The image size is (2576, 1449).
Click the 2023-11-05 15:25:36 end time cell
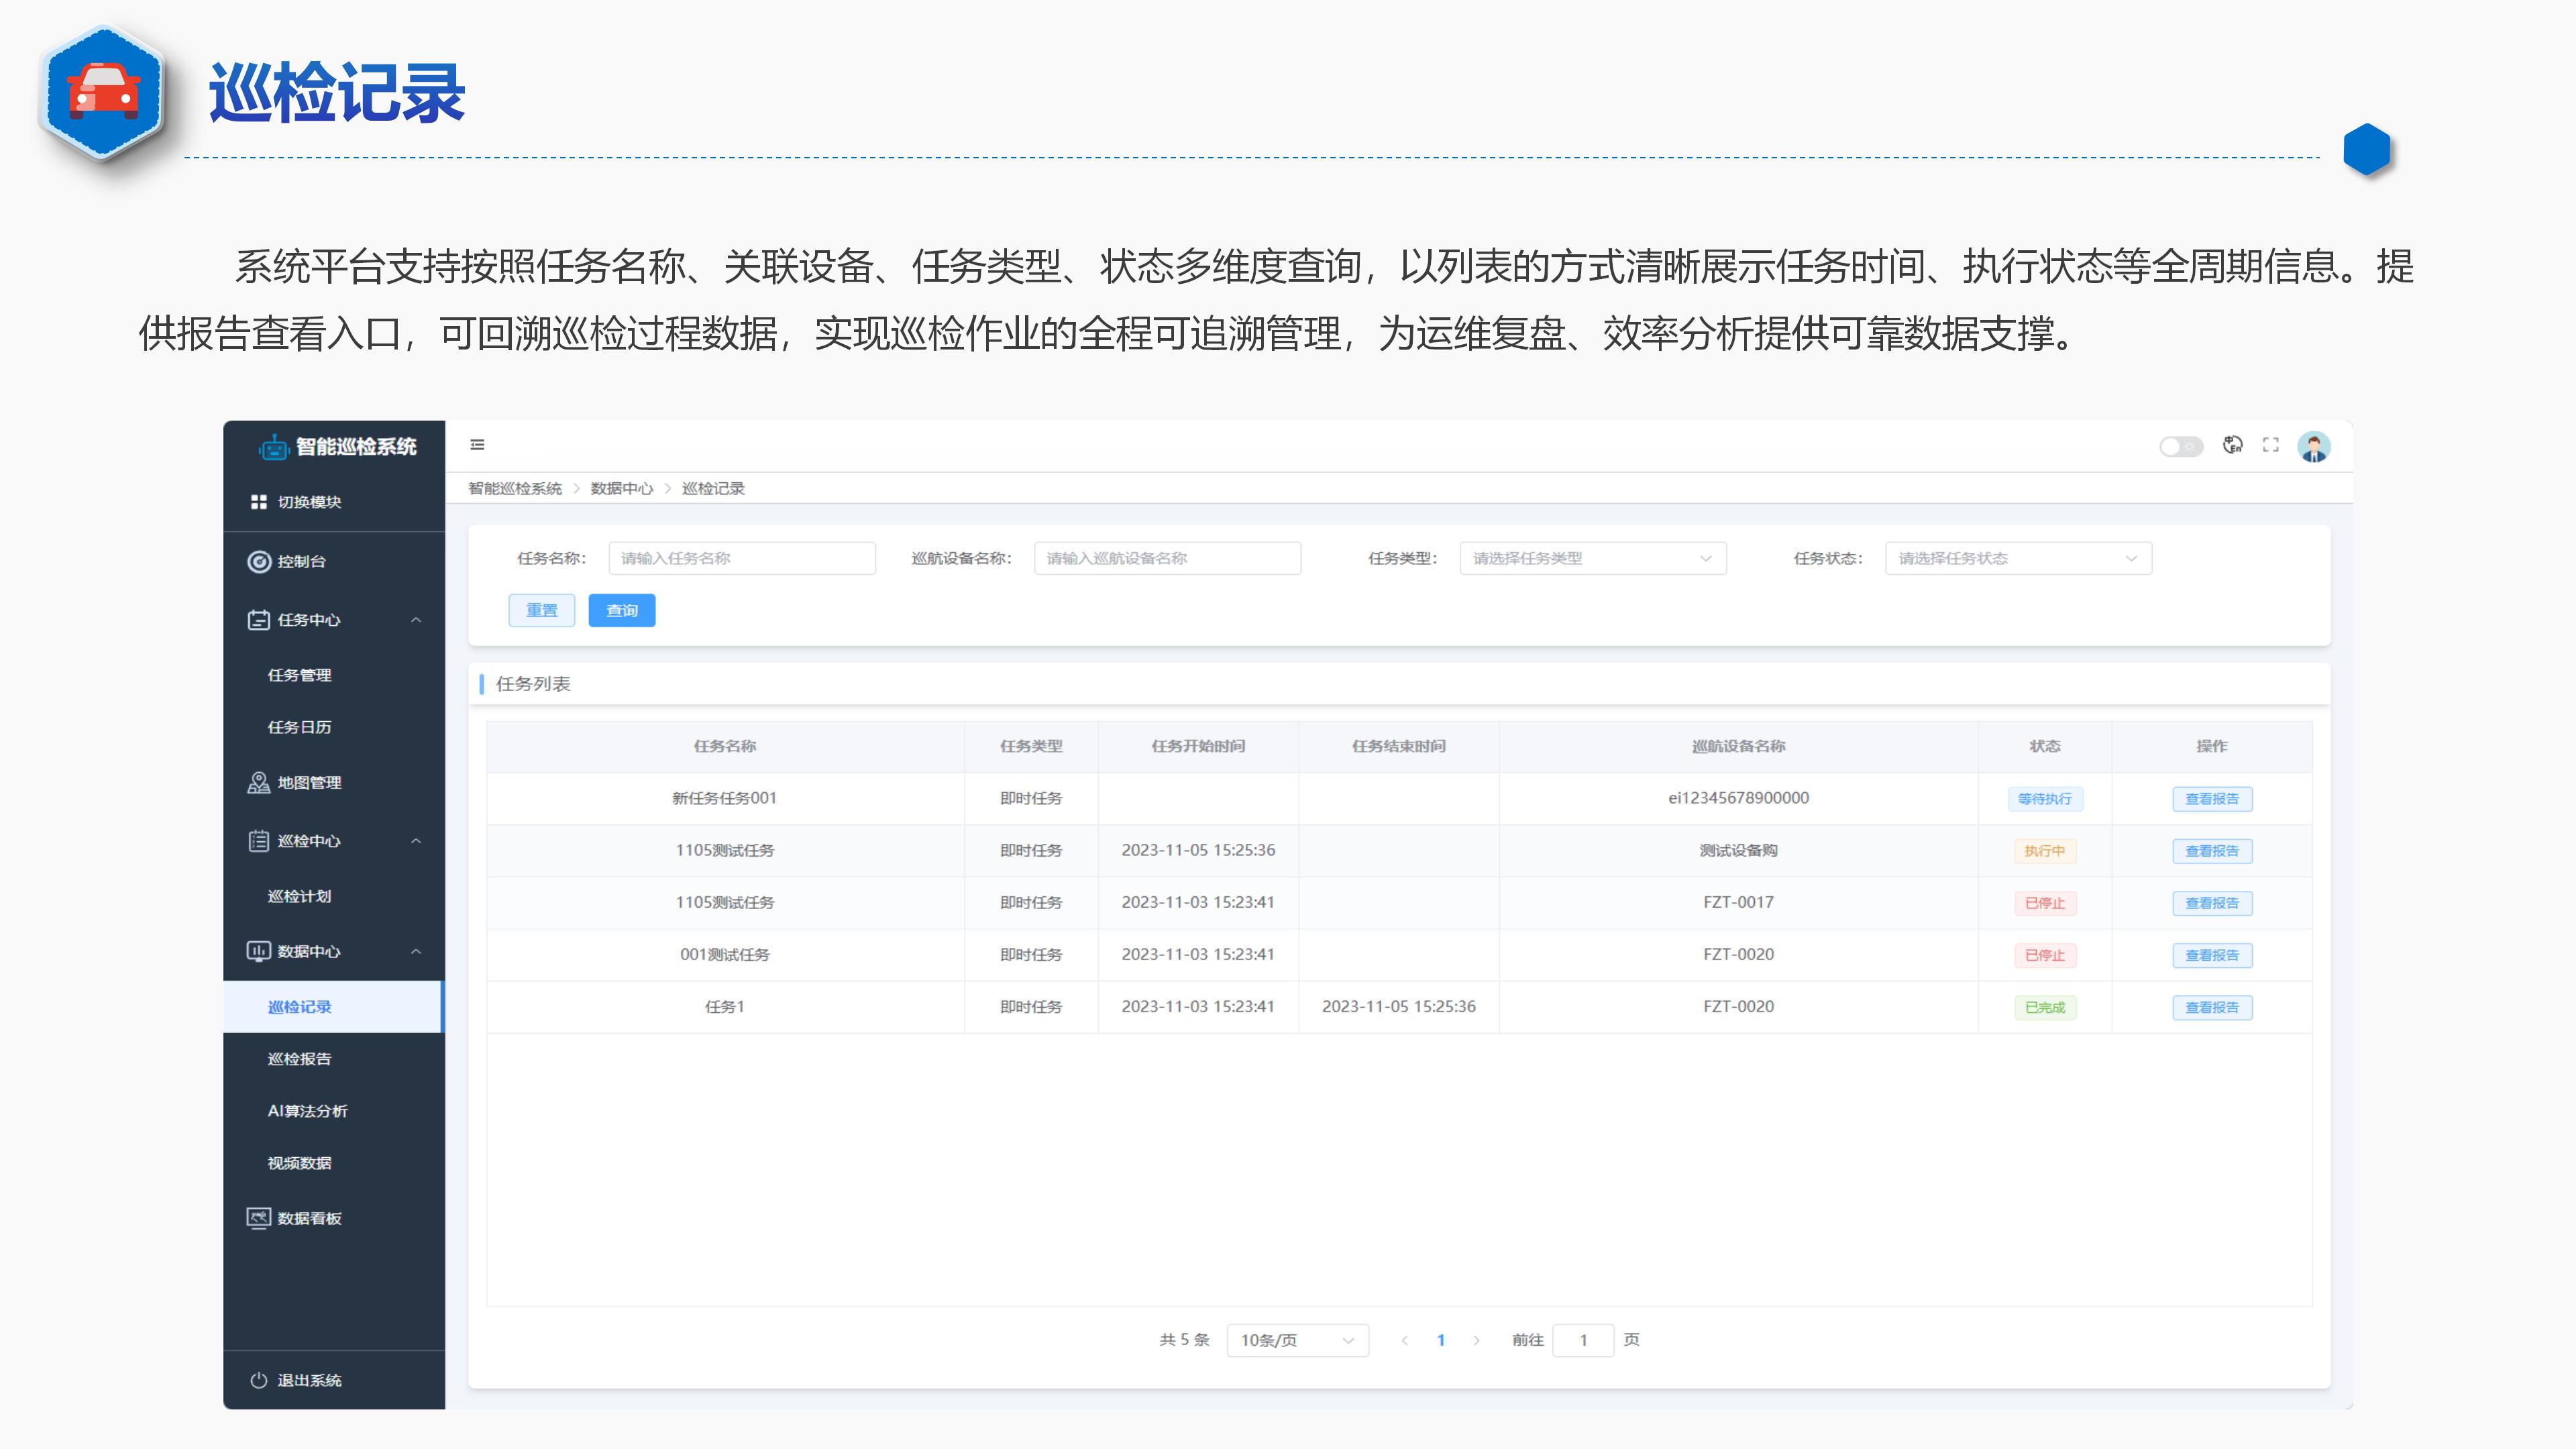(x=1398, y=1006)
